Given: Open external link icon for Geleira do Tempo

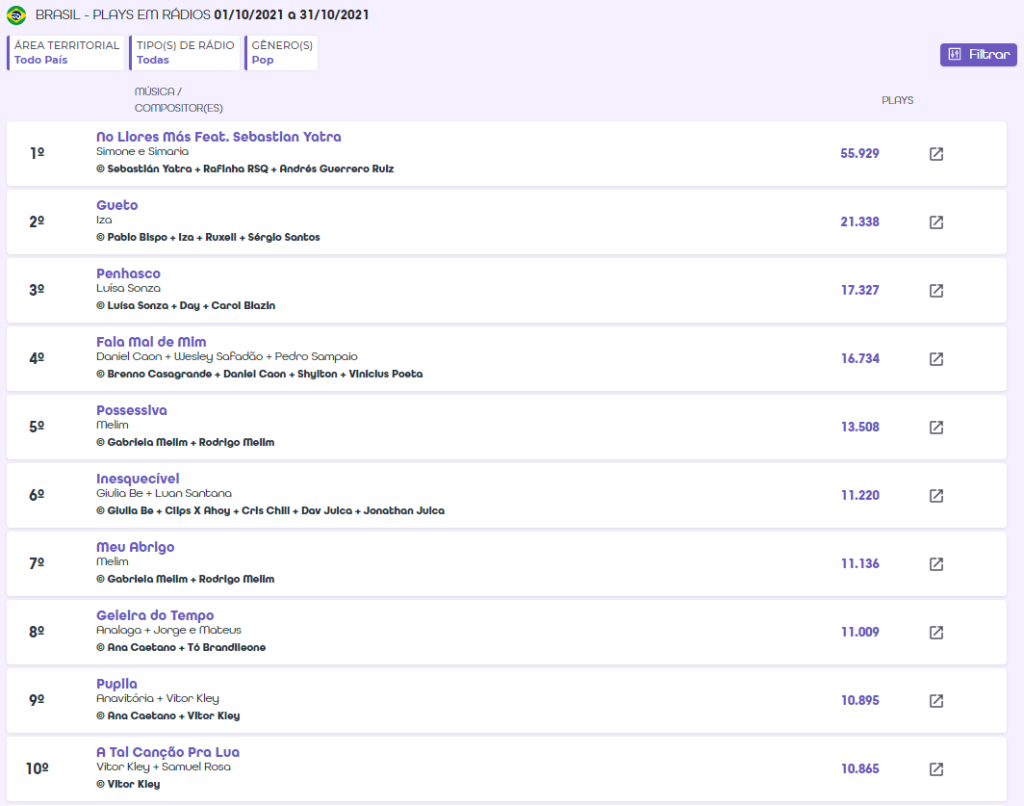Looking at the screenshot, I should click(x=936, y=632).
